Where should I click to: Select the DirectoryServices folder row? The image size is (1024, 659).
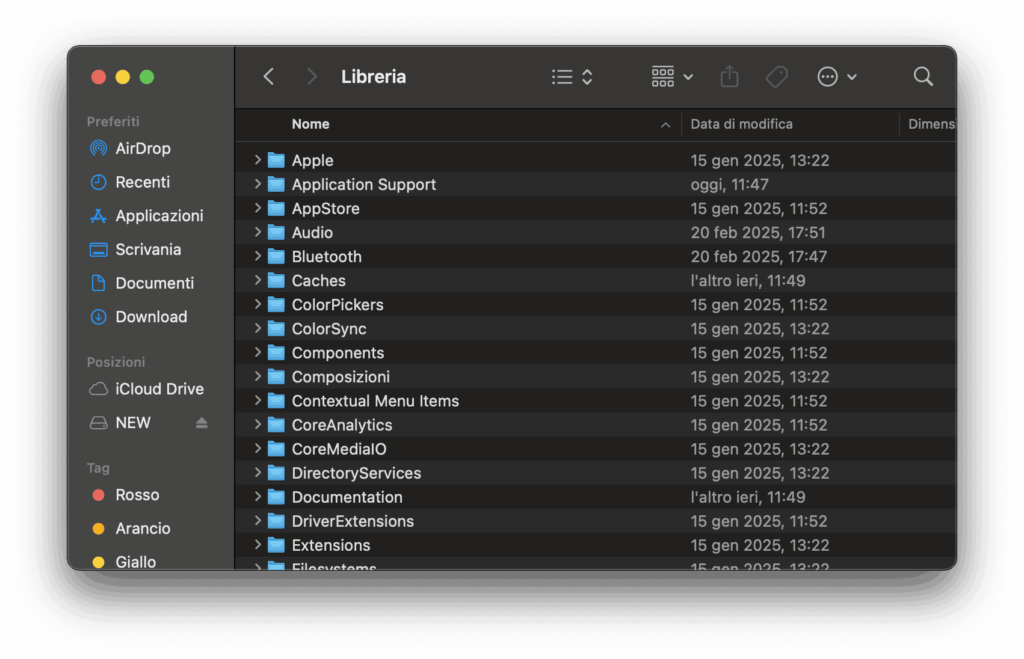pos(596,473)
